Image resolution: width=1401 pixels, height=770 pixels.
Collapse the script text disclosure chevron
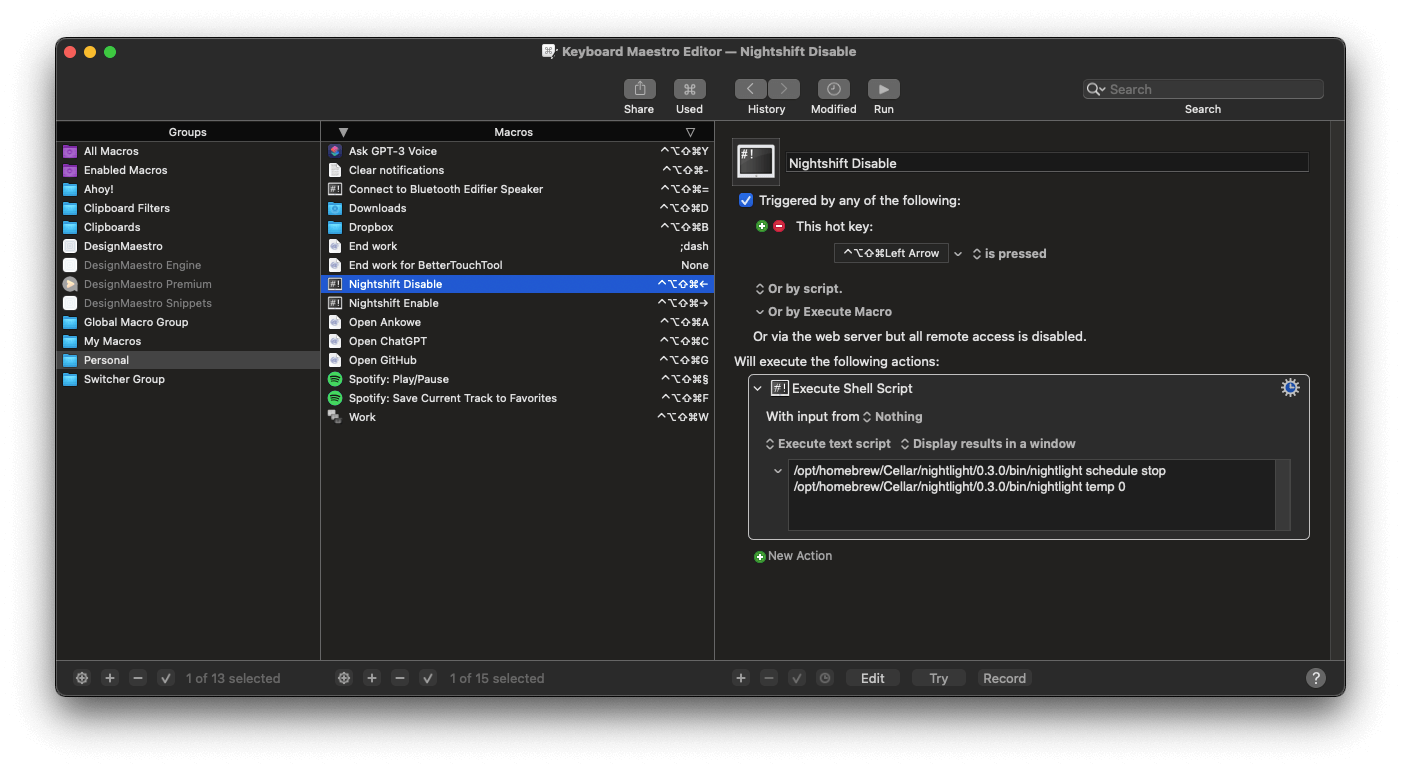778,470
